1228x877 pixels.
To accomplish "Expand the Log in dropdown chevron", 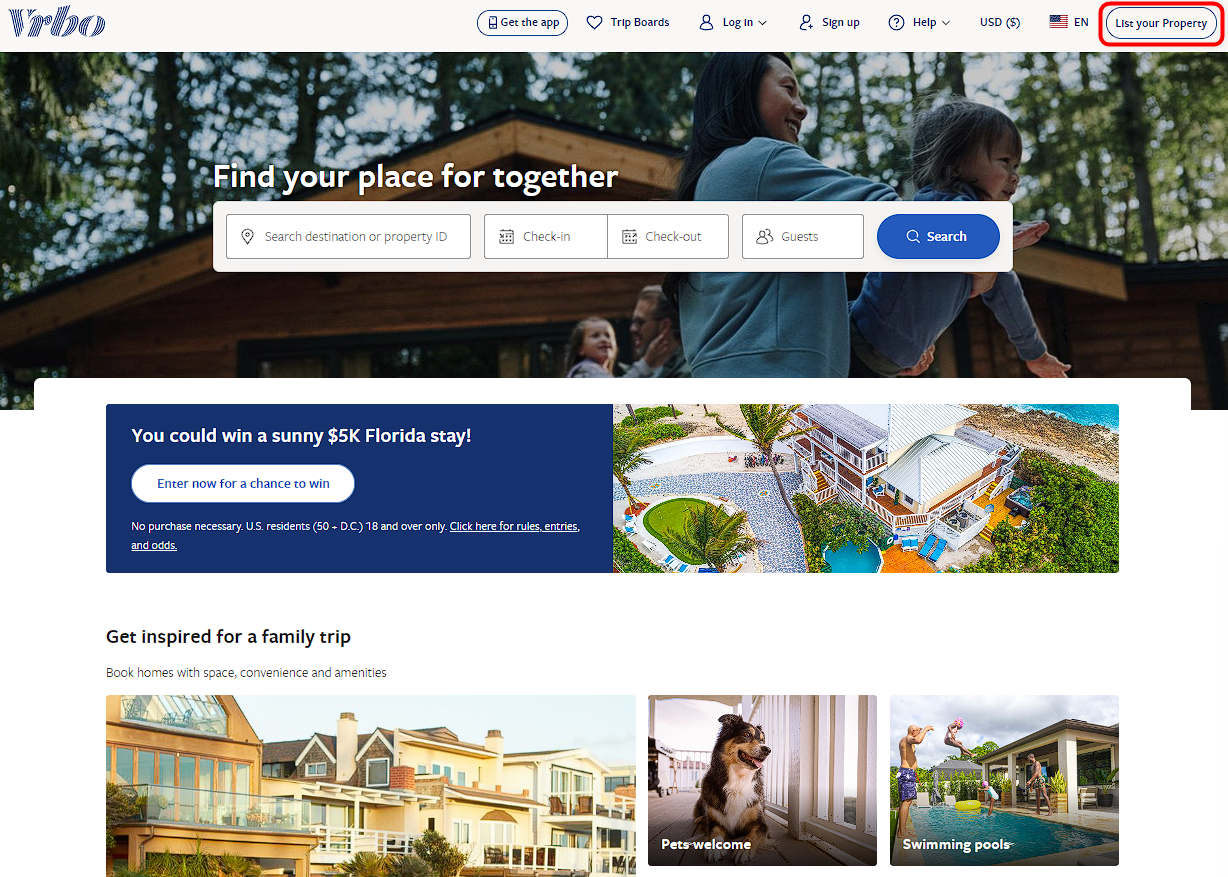I will pos(763,23).
